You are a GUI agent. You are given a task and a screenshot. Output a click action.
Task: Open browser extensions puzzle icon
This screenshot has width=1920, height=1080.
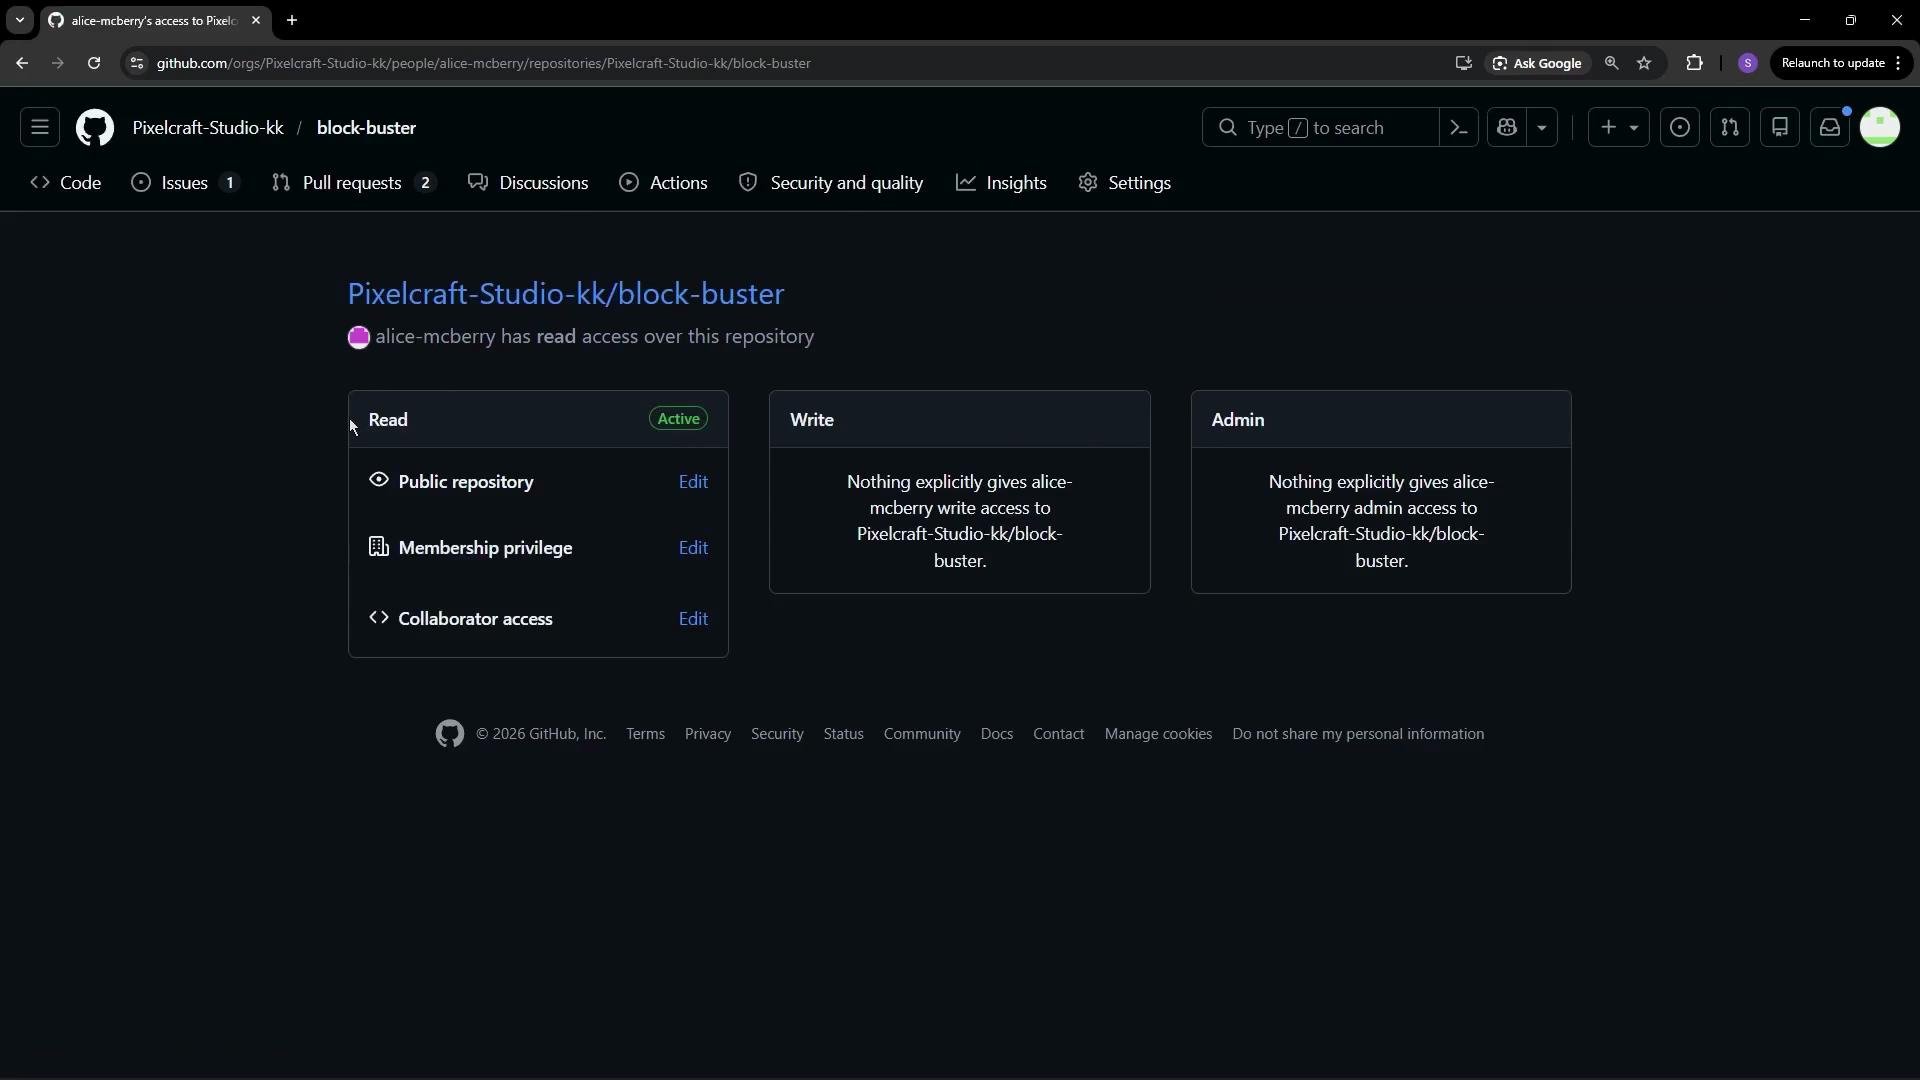(x=1694, y=63)
